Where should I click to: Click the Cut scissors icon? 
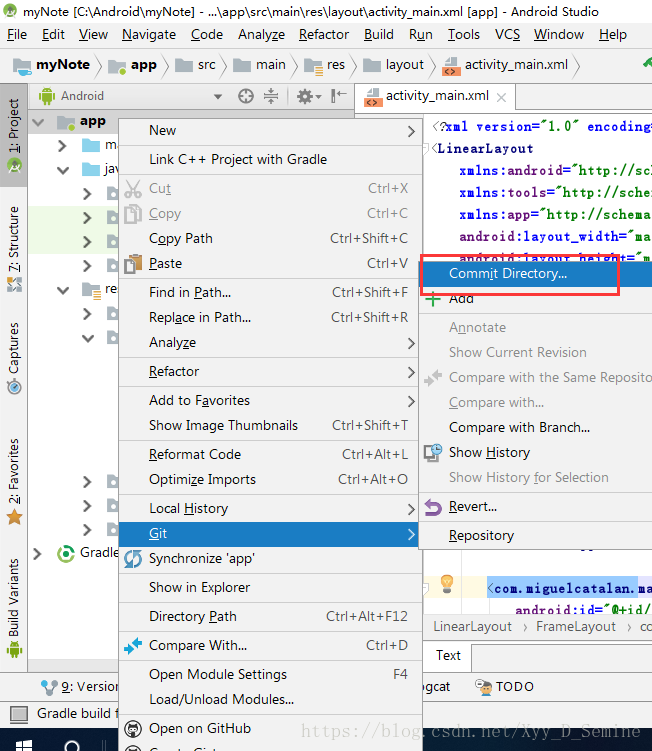[x=133, y=189]
